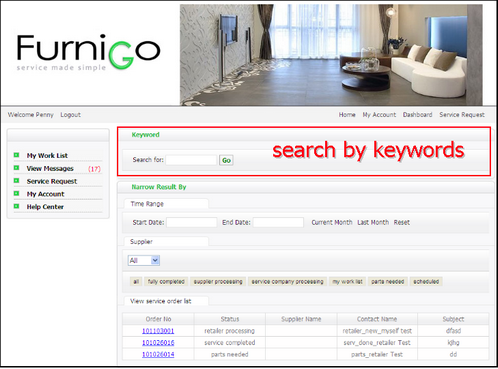
Task: Click the Status column header
Action: click(230, 319)
